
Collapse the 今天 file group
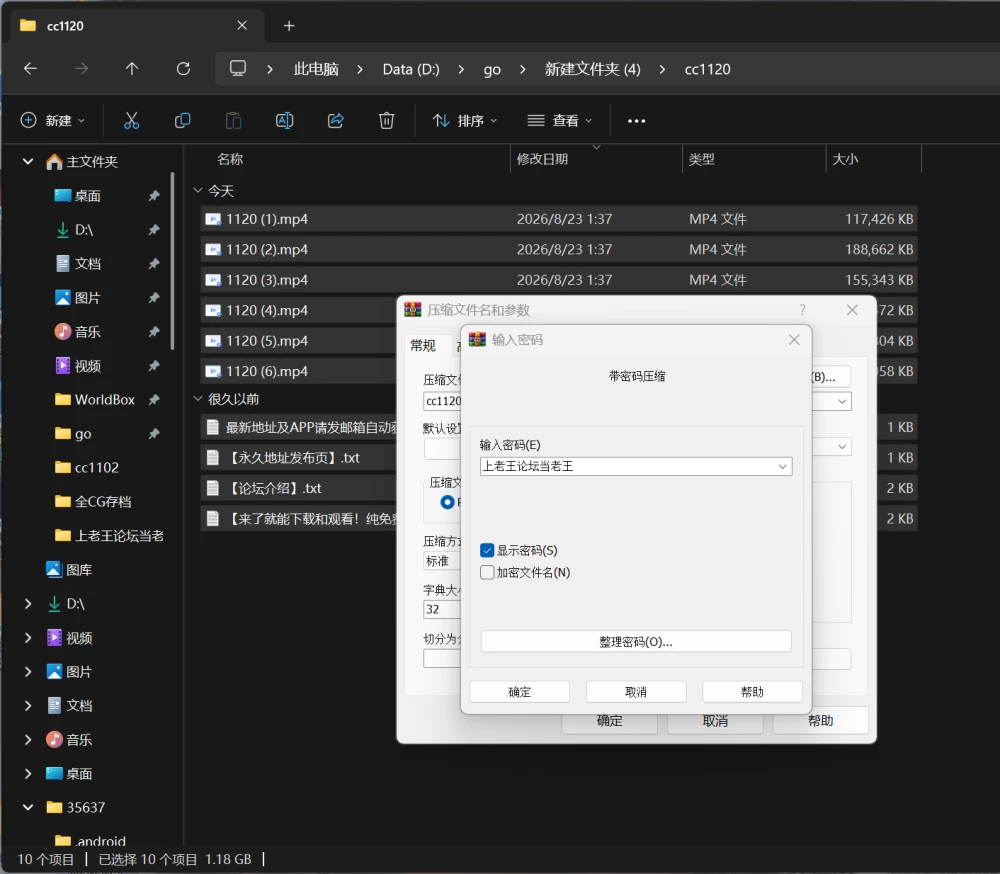tap(198, 191)
